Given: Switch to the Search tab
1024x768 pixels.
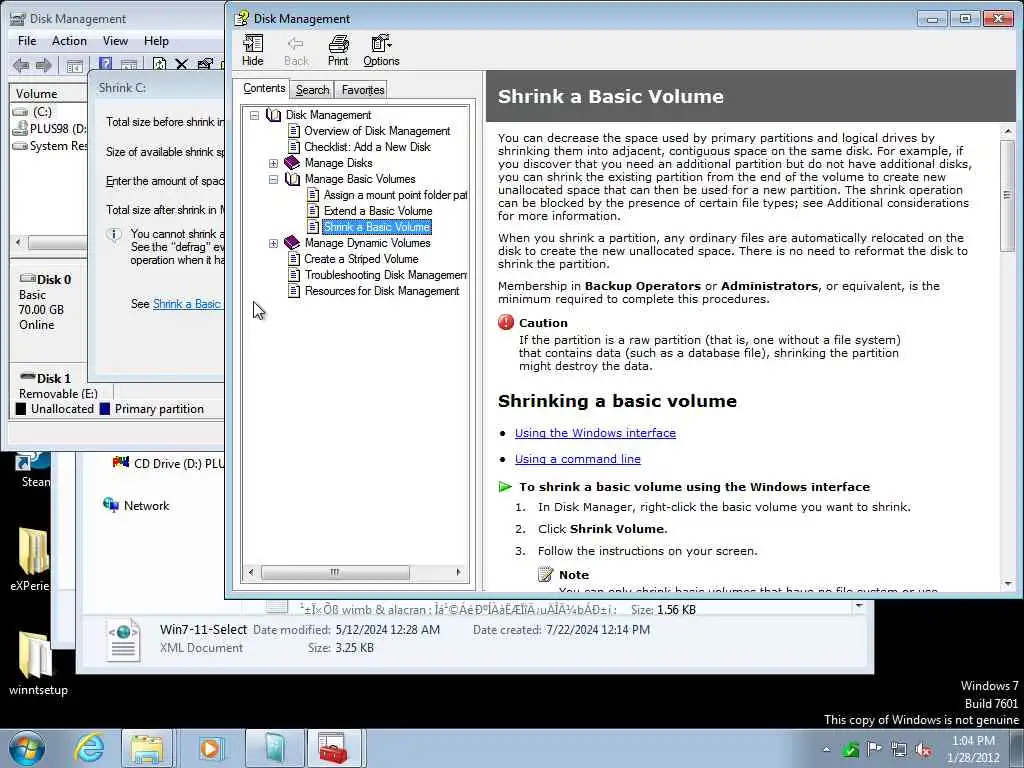Looking at the screenshot, I should 312,89.
